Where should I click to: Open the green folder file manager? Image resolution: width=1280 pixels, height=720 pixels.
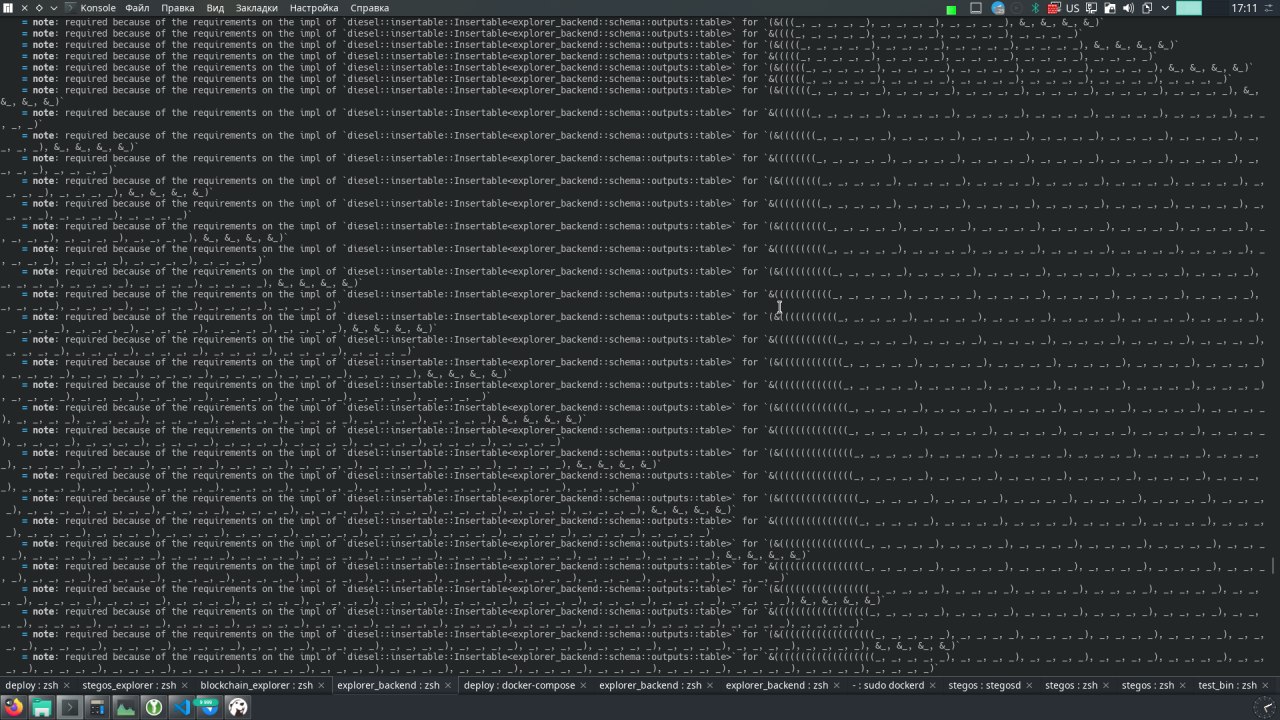pyautogui.click(x=42, y=707)
